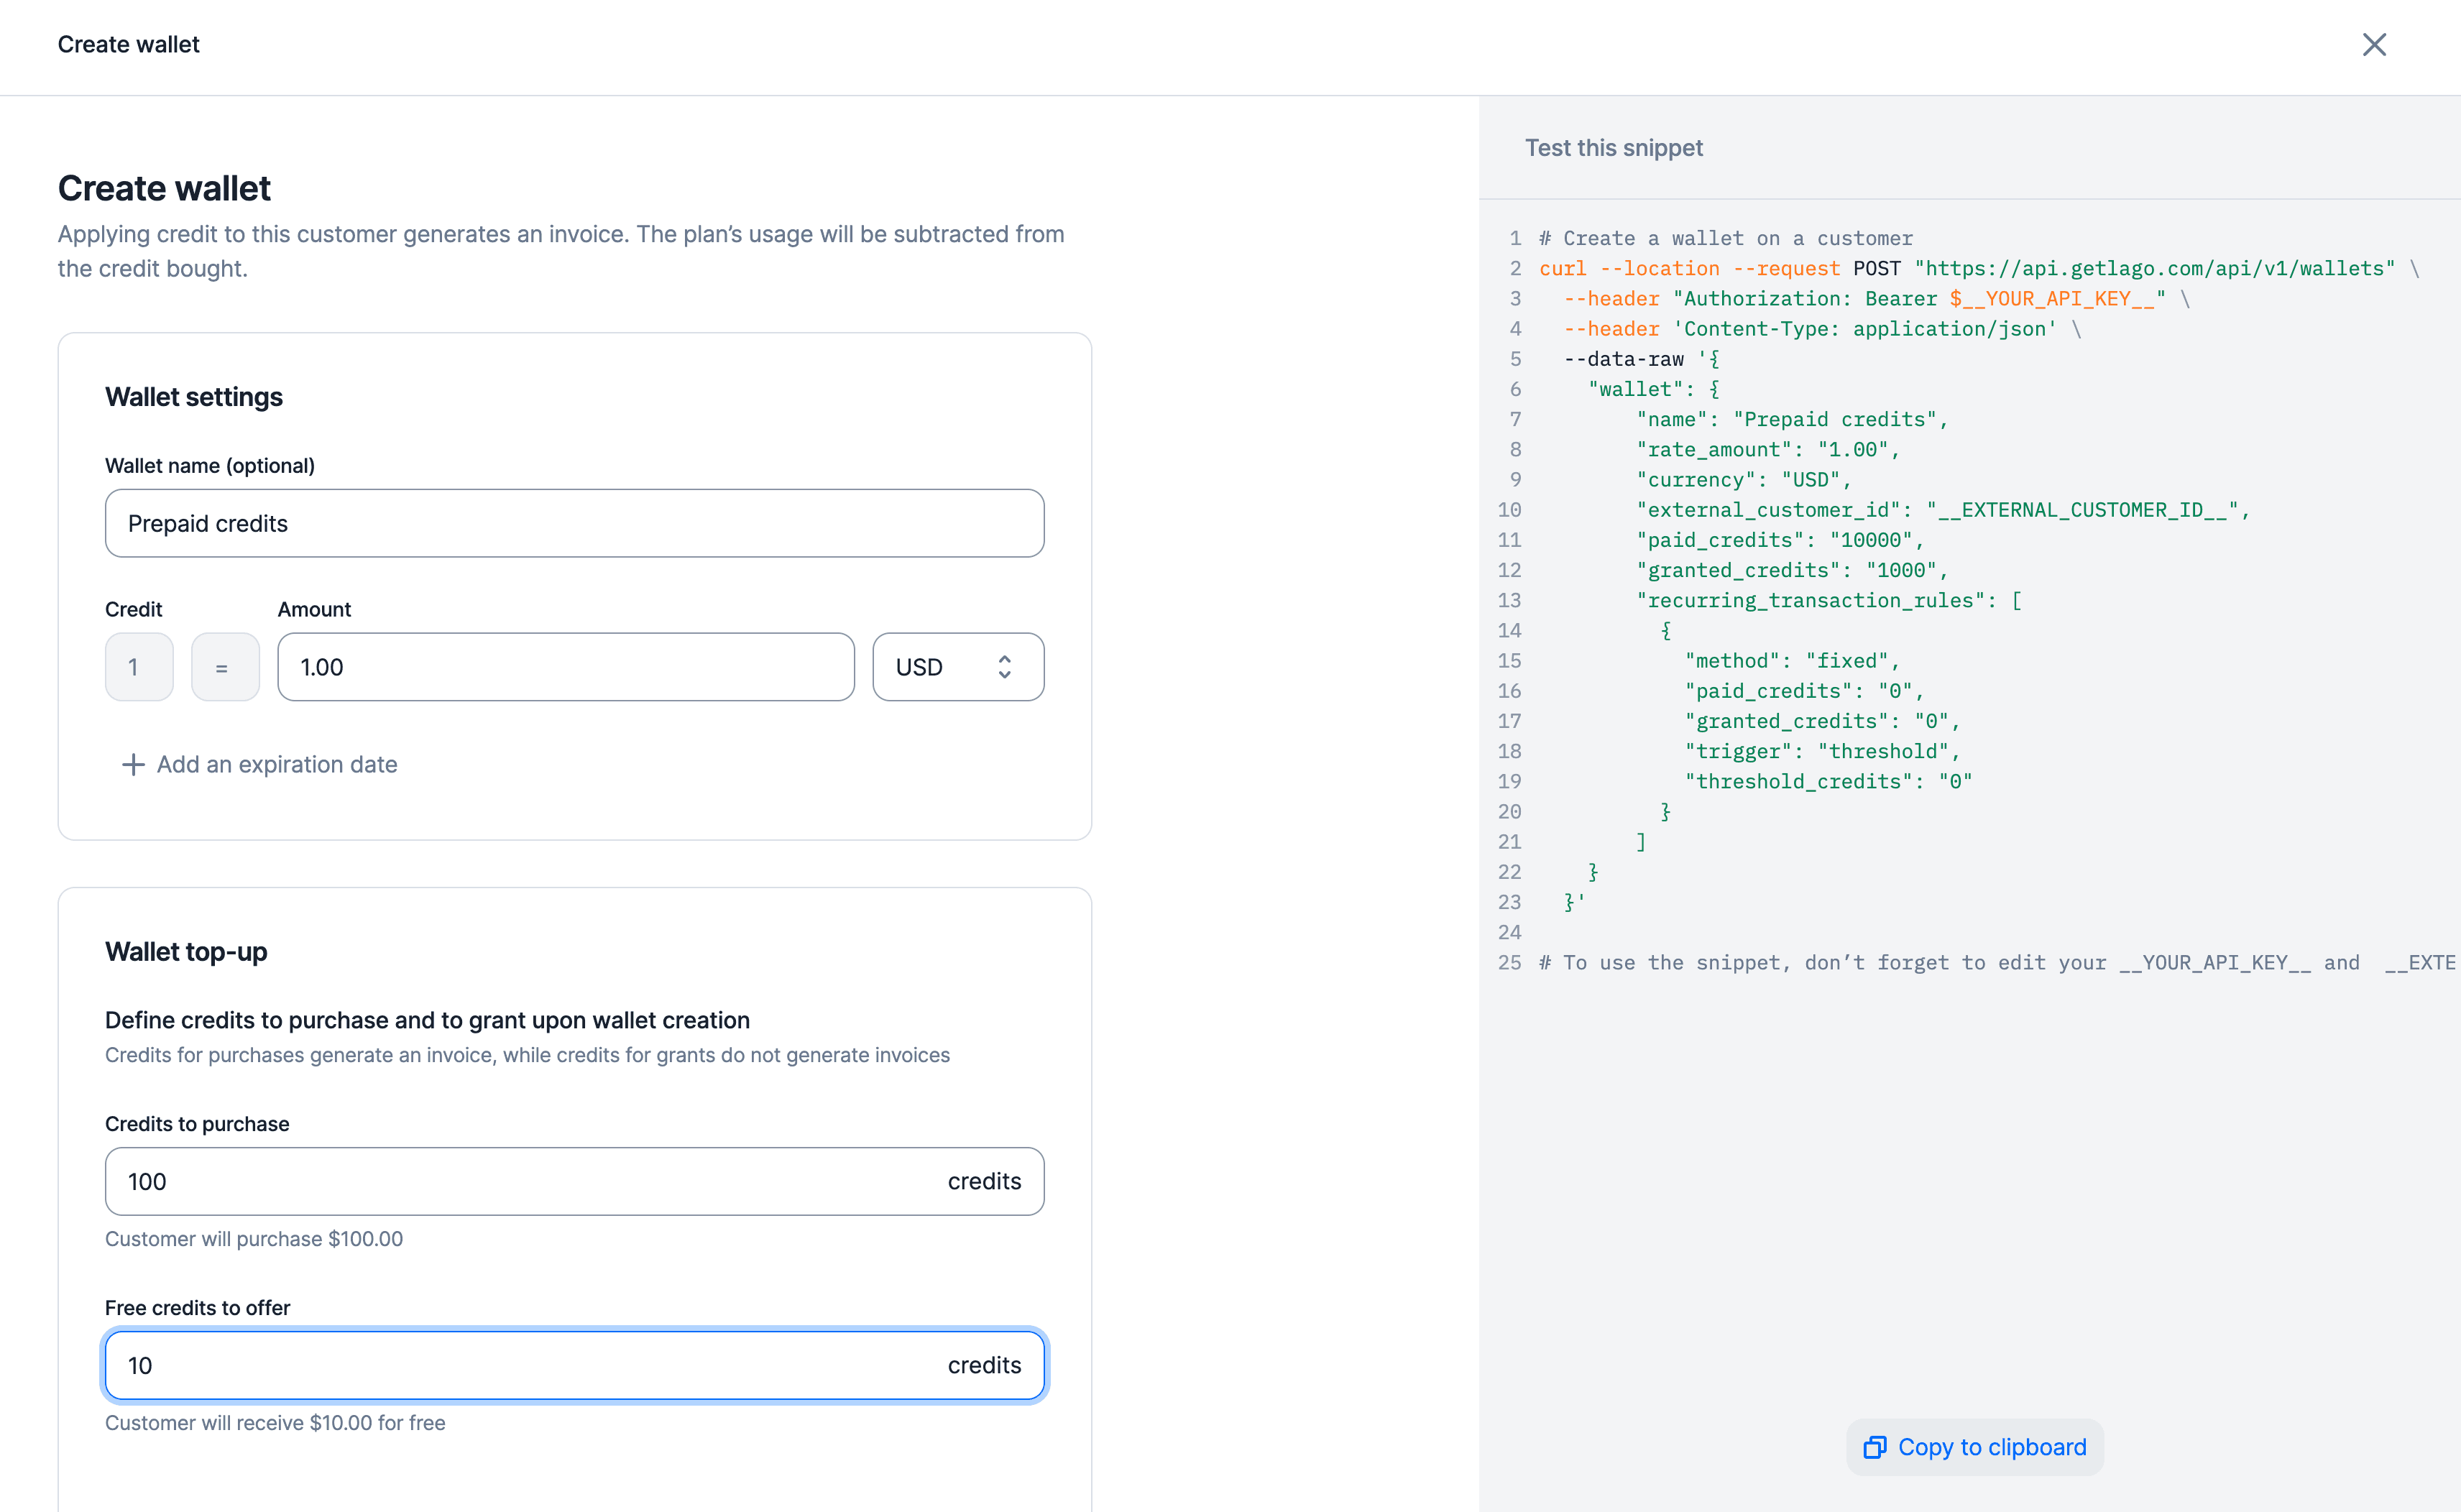Image resolution: width=2461 pixels, height=1512 pixels.
Task: Click the Test this snippet header
Action: [x=1613, y=148]
